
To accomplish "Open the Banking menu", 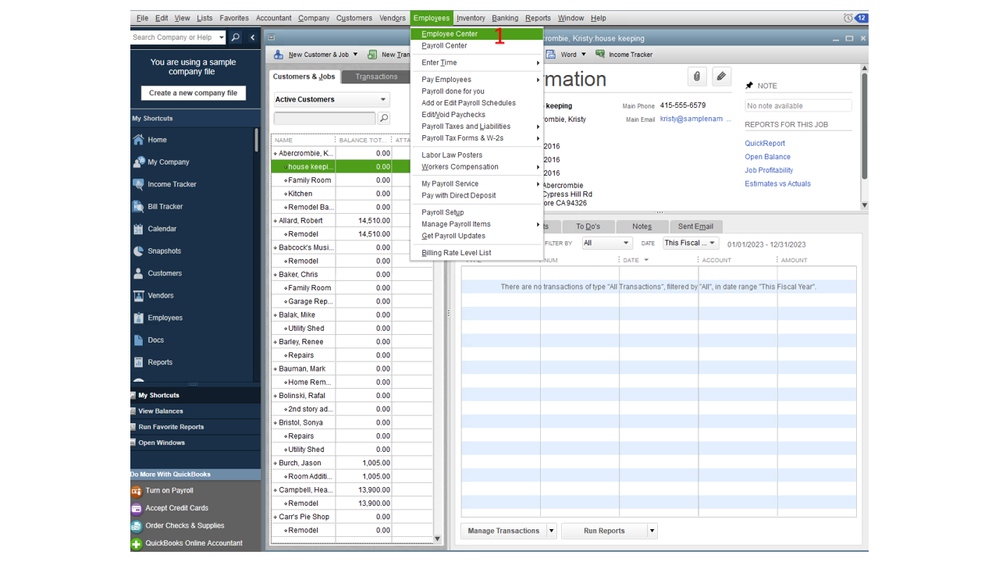I will (505, 18).
